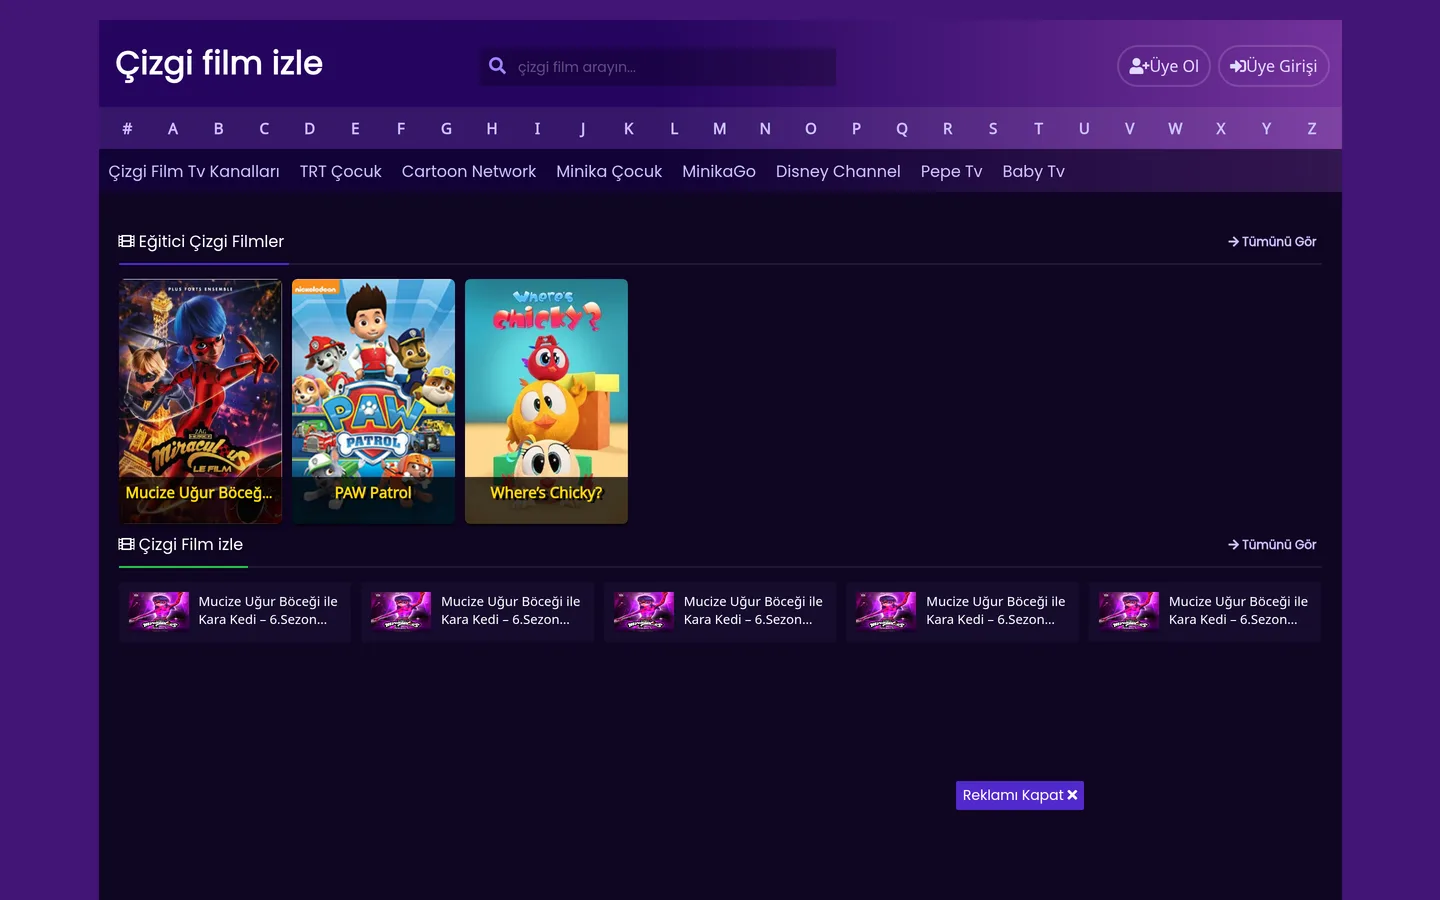The height and width of the screenshot is (900, 1440).
Task: Open the Üye Ol sign-up button
Action: [1164, 66]
